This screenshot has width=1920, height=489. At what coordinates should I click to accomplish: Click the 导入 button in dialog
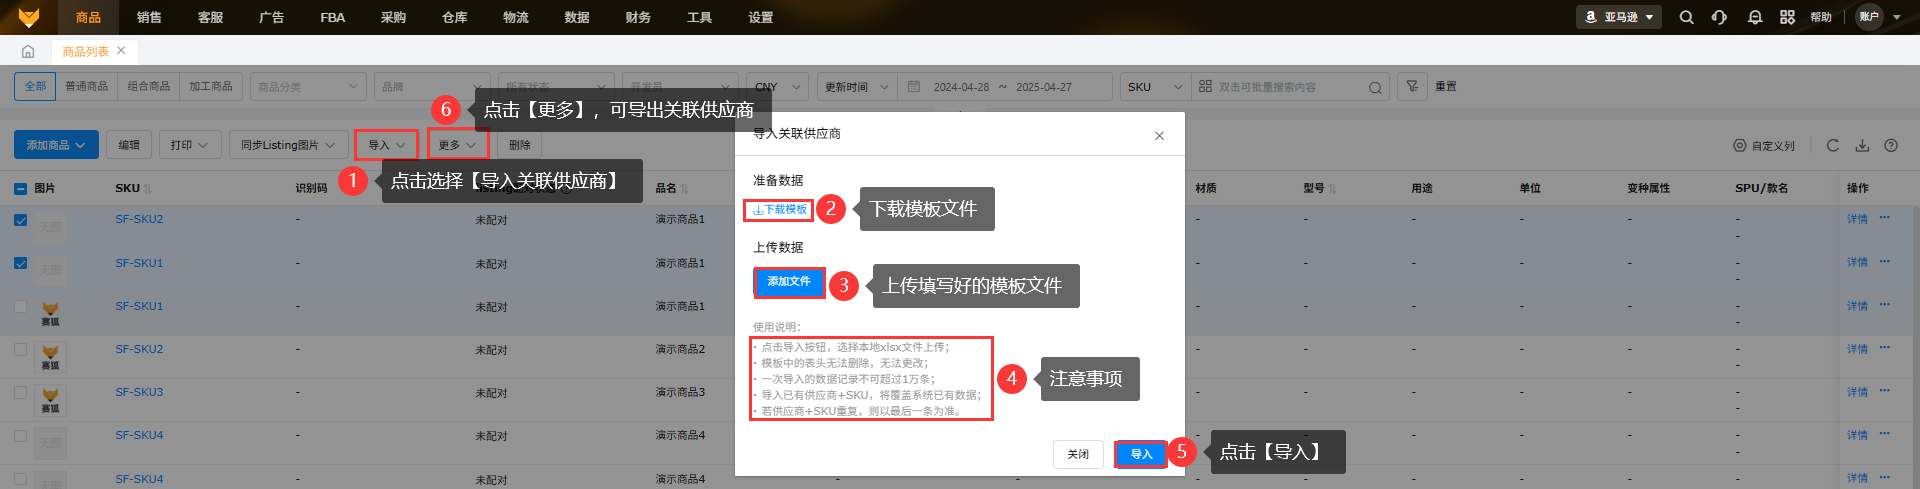coord(1141,454)
